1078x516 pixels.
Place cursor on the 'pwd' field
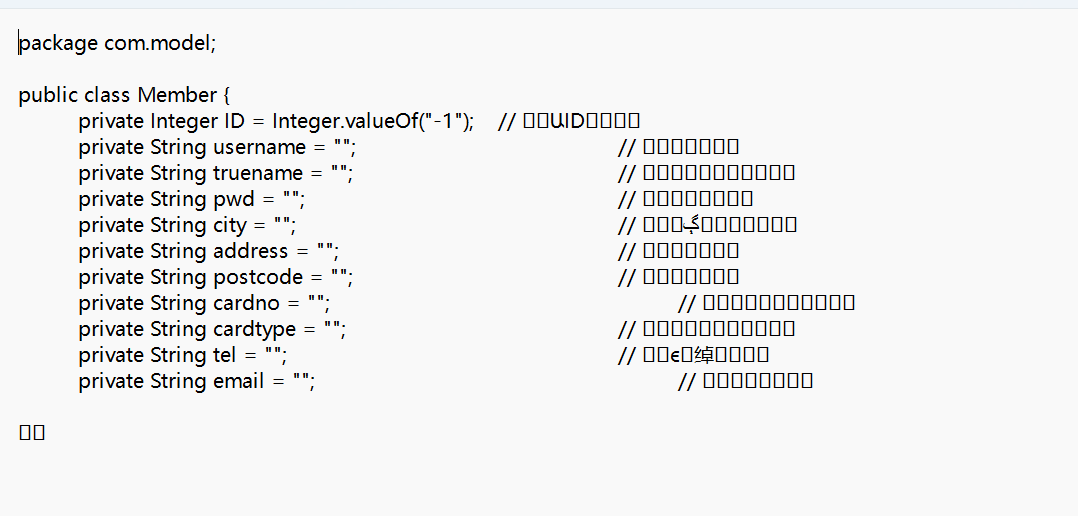[x=234, y=199]
